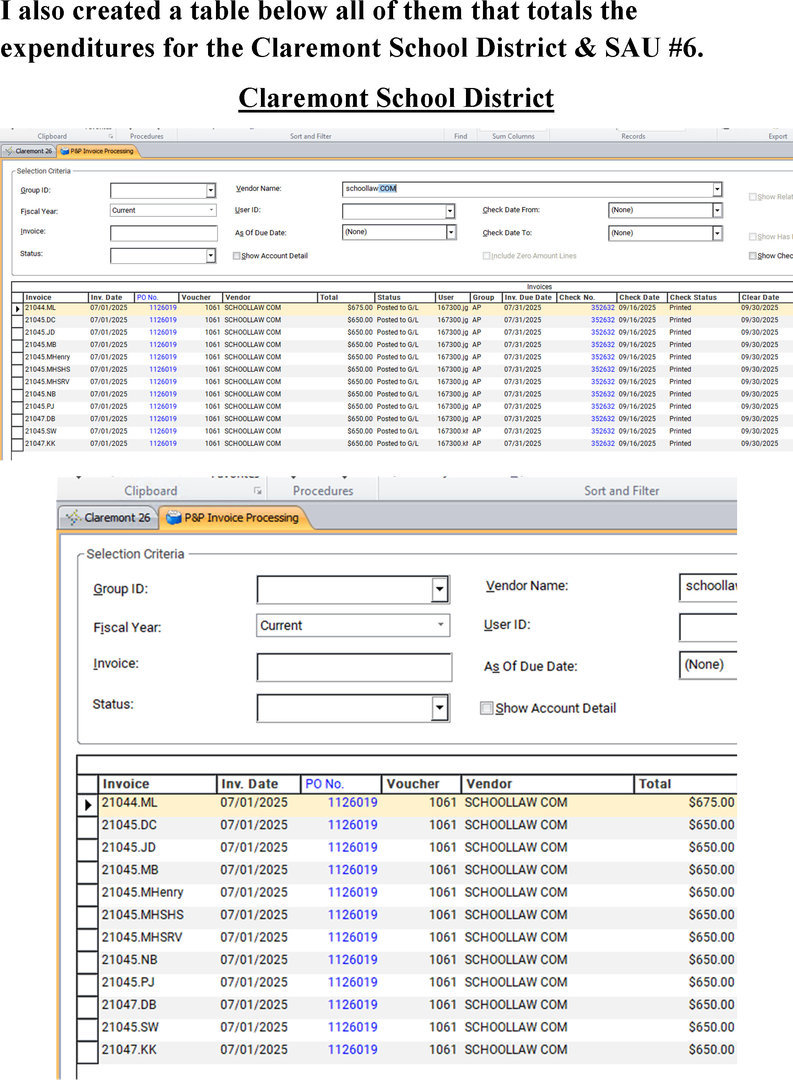This screenshot has width=793, height=1080.
Task: Enable Show Account Detail in the enlarged view
Action: (487, 709)
